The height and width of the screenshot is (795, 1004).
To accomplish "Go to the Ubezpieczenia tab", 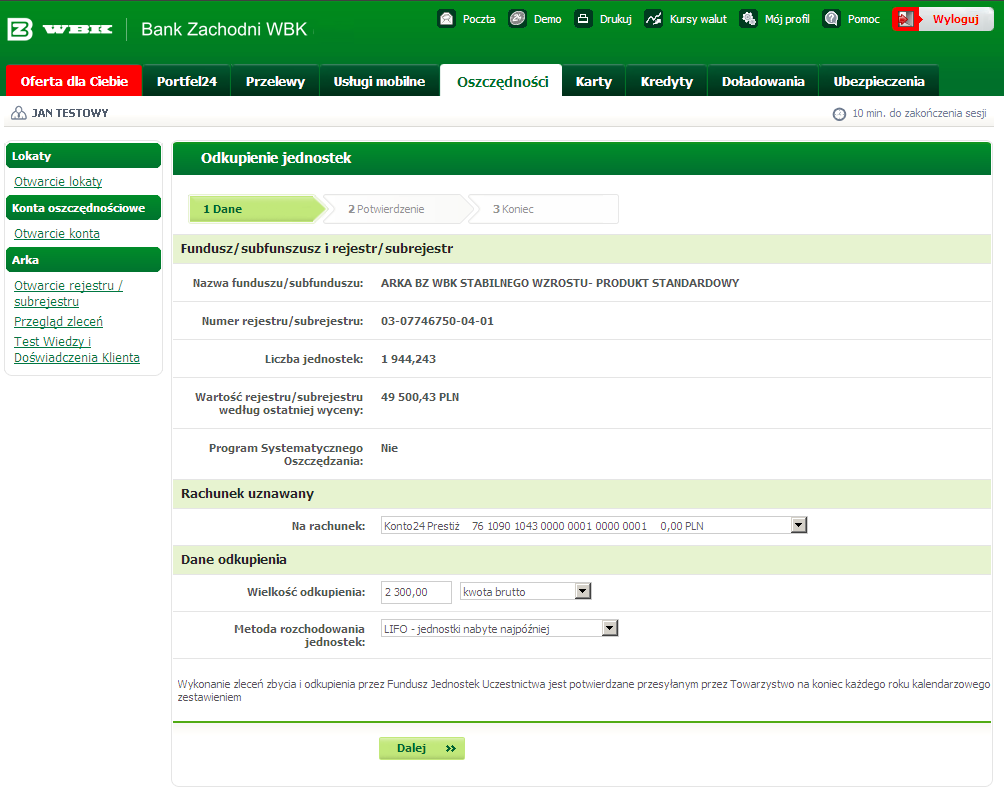I will (878, 81).
